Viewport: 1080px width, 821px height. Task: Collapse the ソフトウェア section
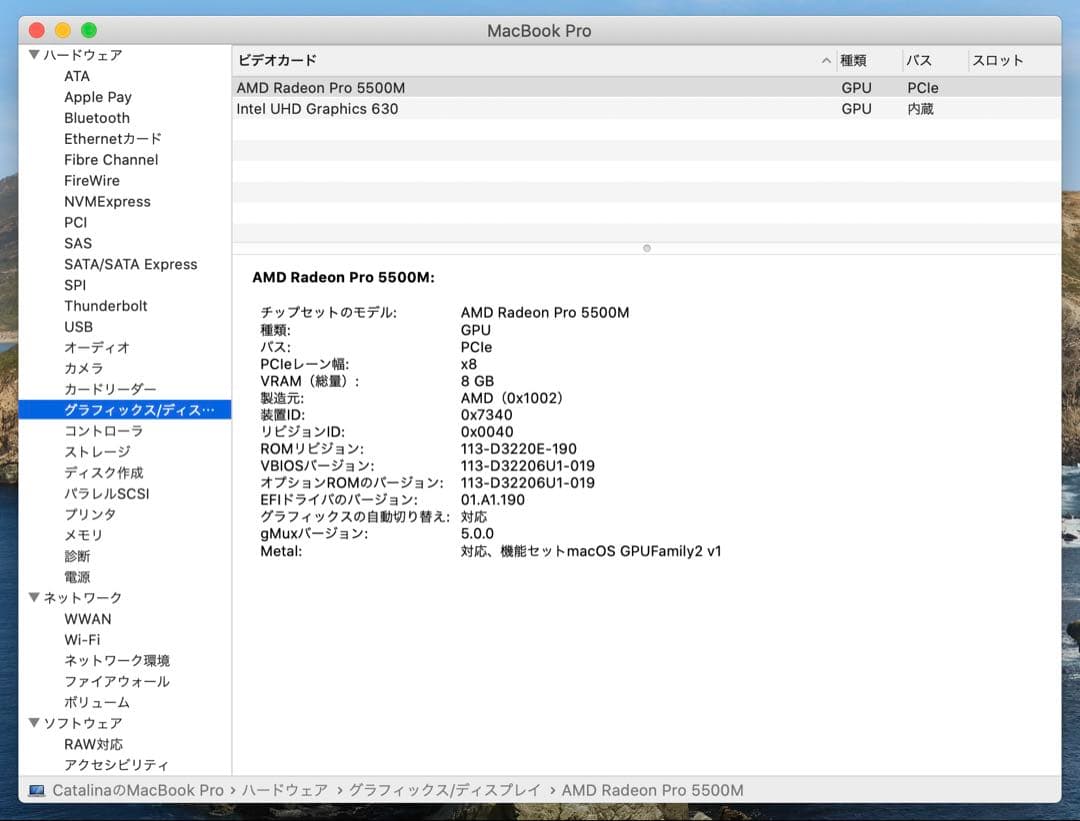coord(34,722)
